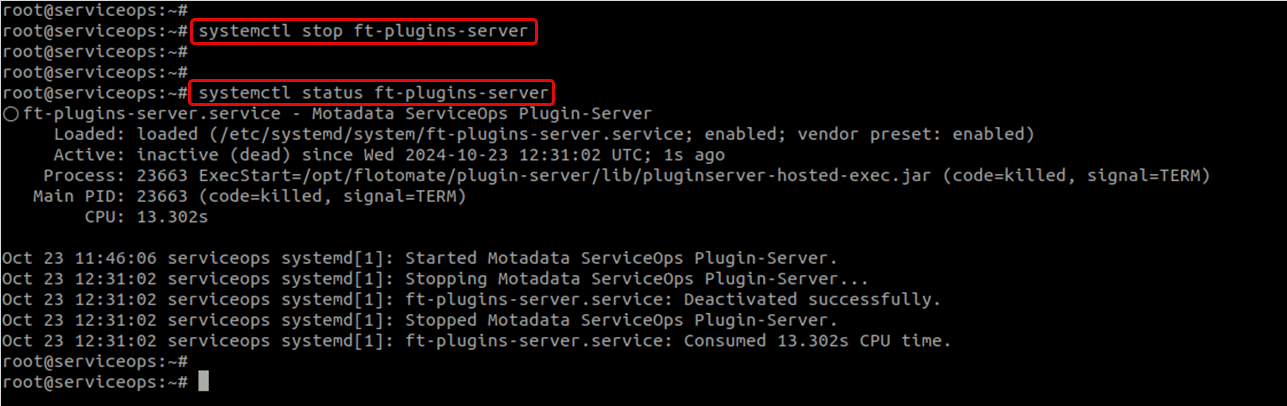This screenshot has width=1287, height=406.
Task: Click the Oct 23 11:46:06 log timestamp
Action: tap(79, 258)
